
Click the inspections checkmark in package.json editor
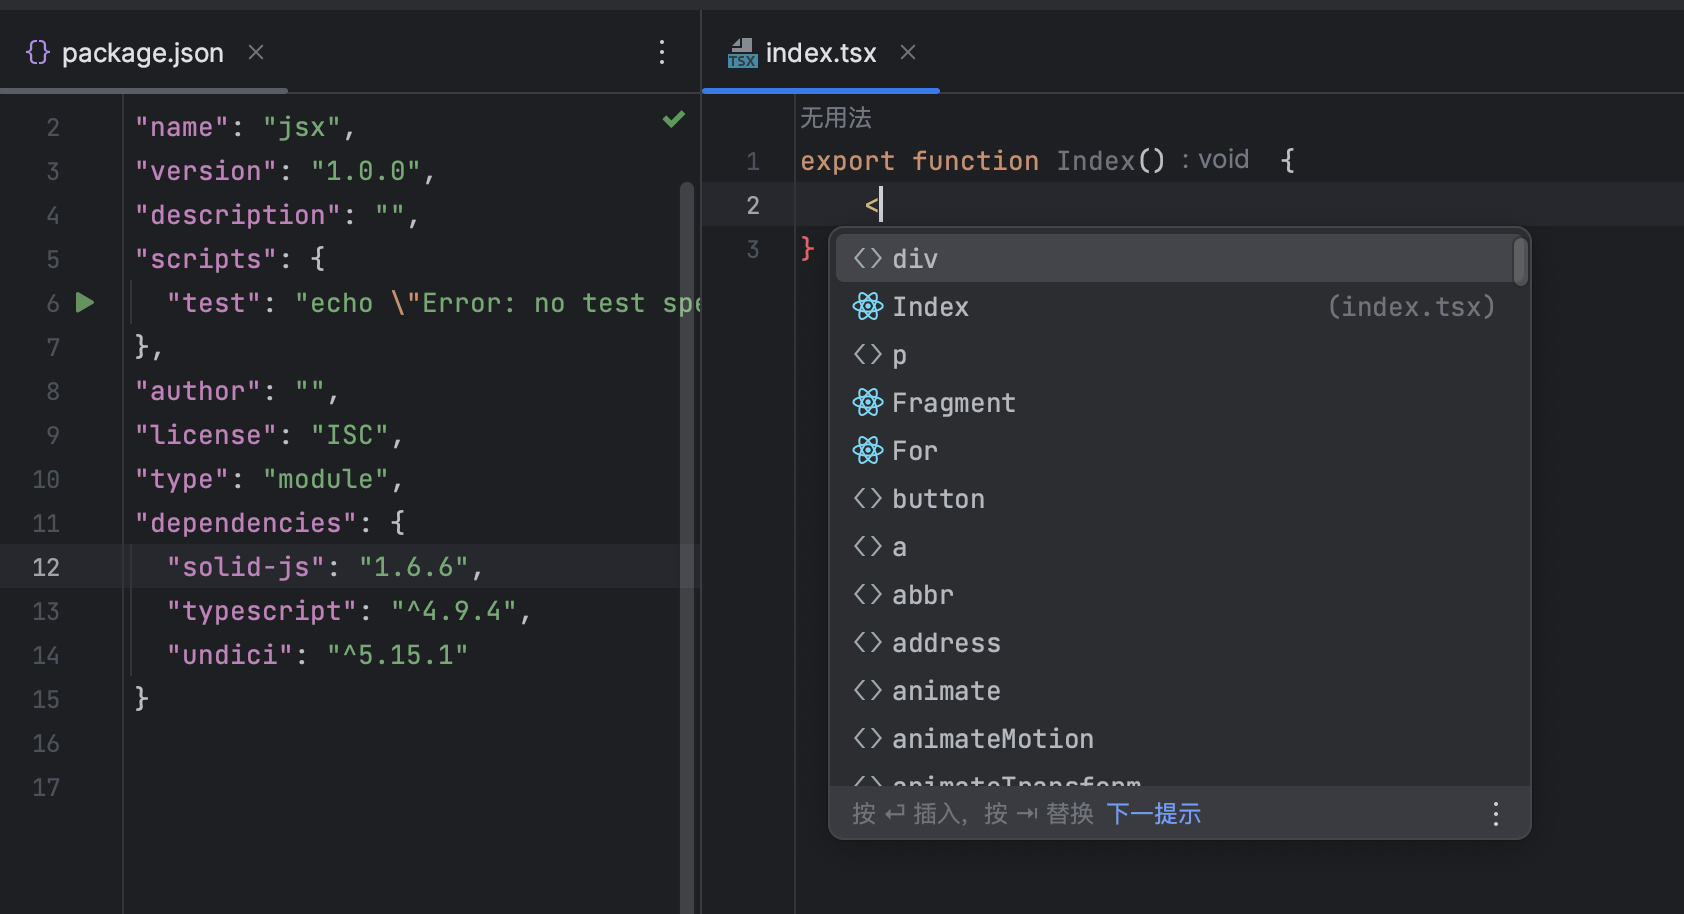coord(673,119)
